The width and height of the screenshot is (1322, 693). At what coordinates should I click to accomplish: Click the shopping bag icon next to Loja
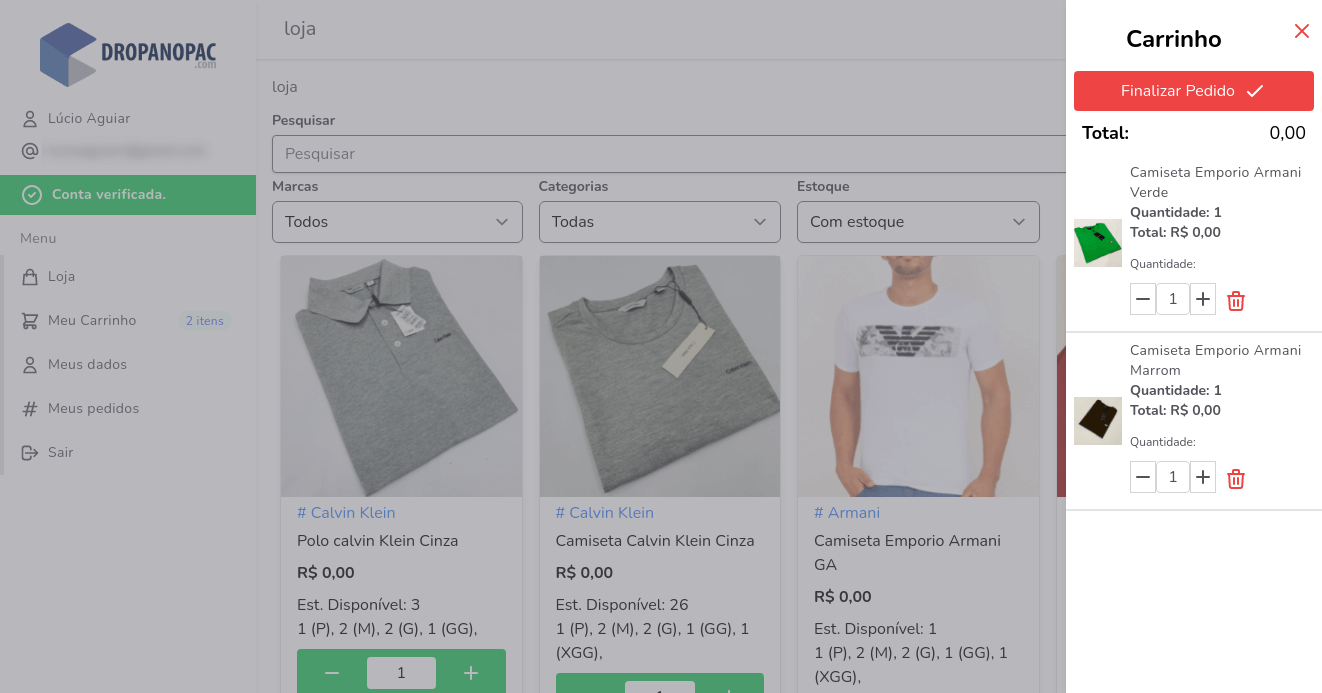[30, 276]
